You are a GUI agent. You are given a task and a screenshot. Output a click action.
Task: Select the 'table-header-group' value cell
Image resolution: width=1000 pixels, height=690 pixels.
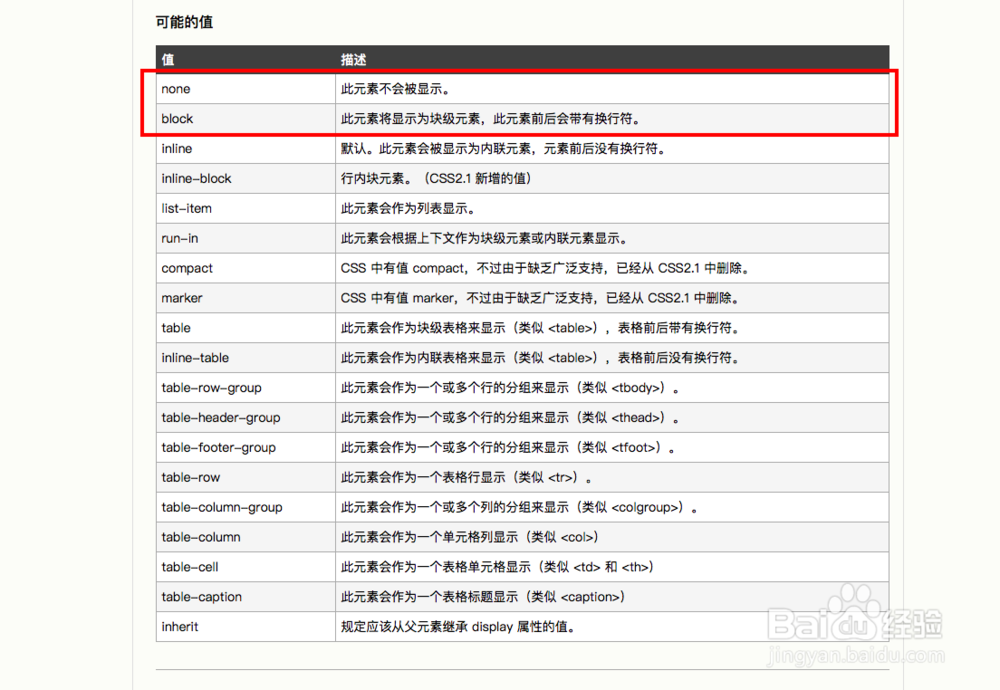[x=246, y=418]
